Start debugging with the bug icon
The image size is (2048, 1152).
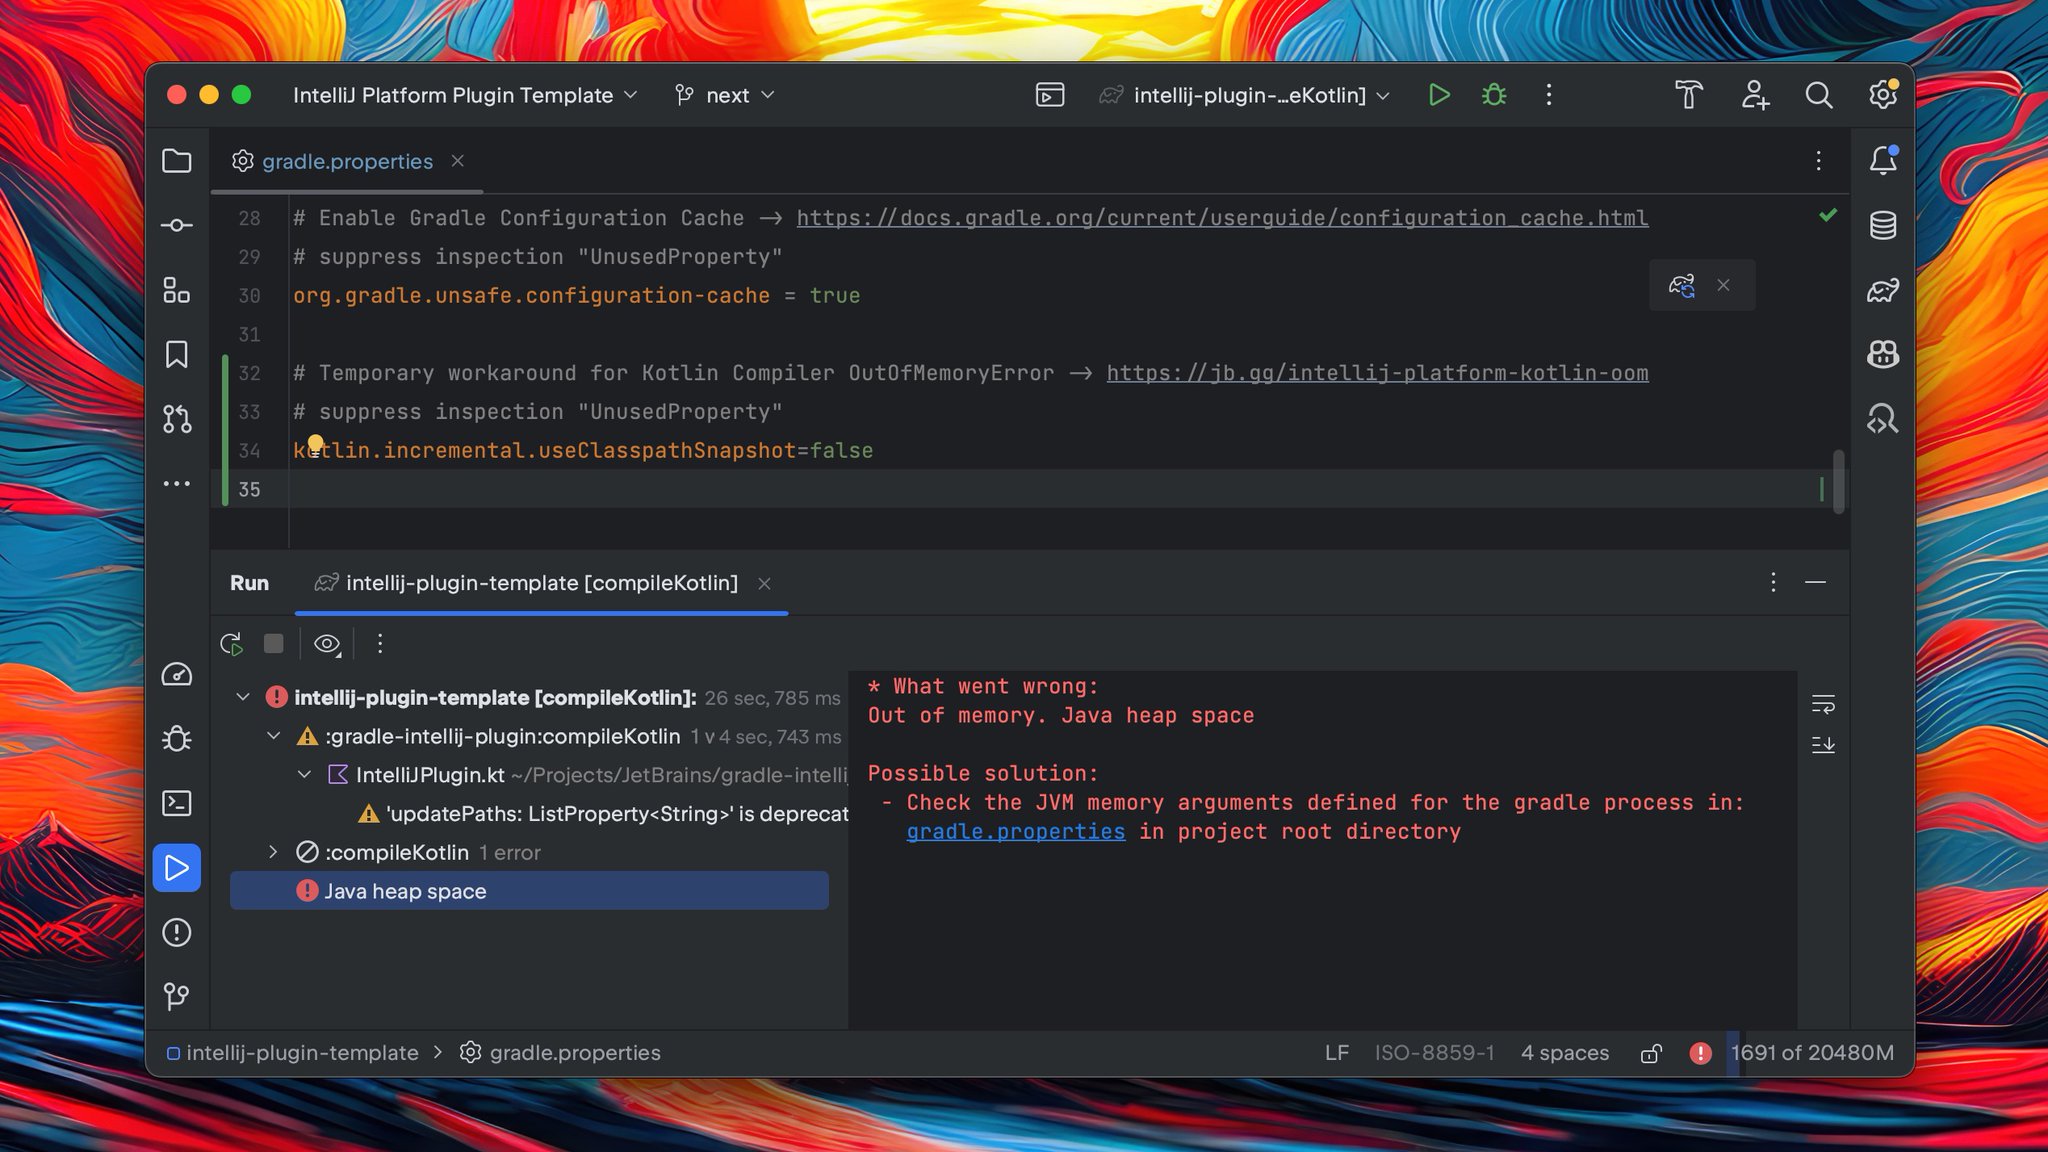pyautogui.click(x=1494, y=95)
